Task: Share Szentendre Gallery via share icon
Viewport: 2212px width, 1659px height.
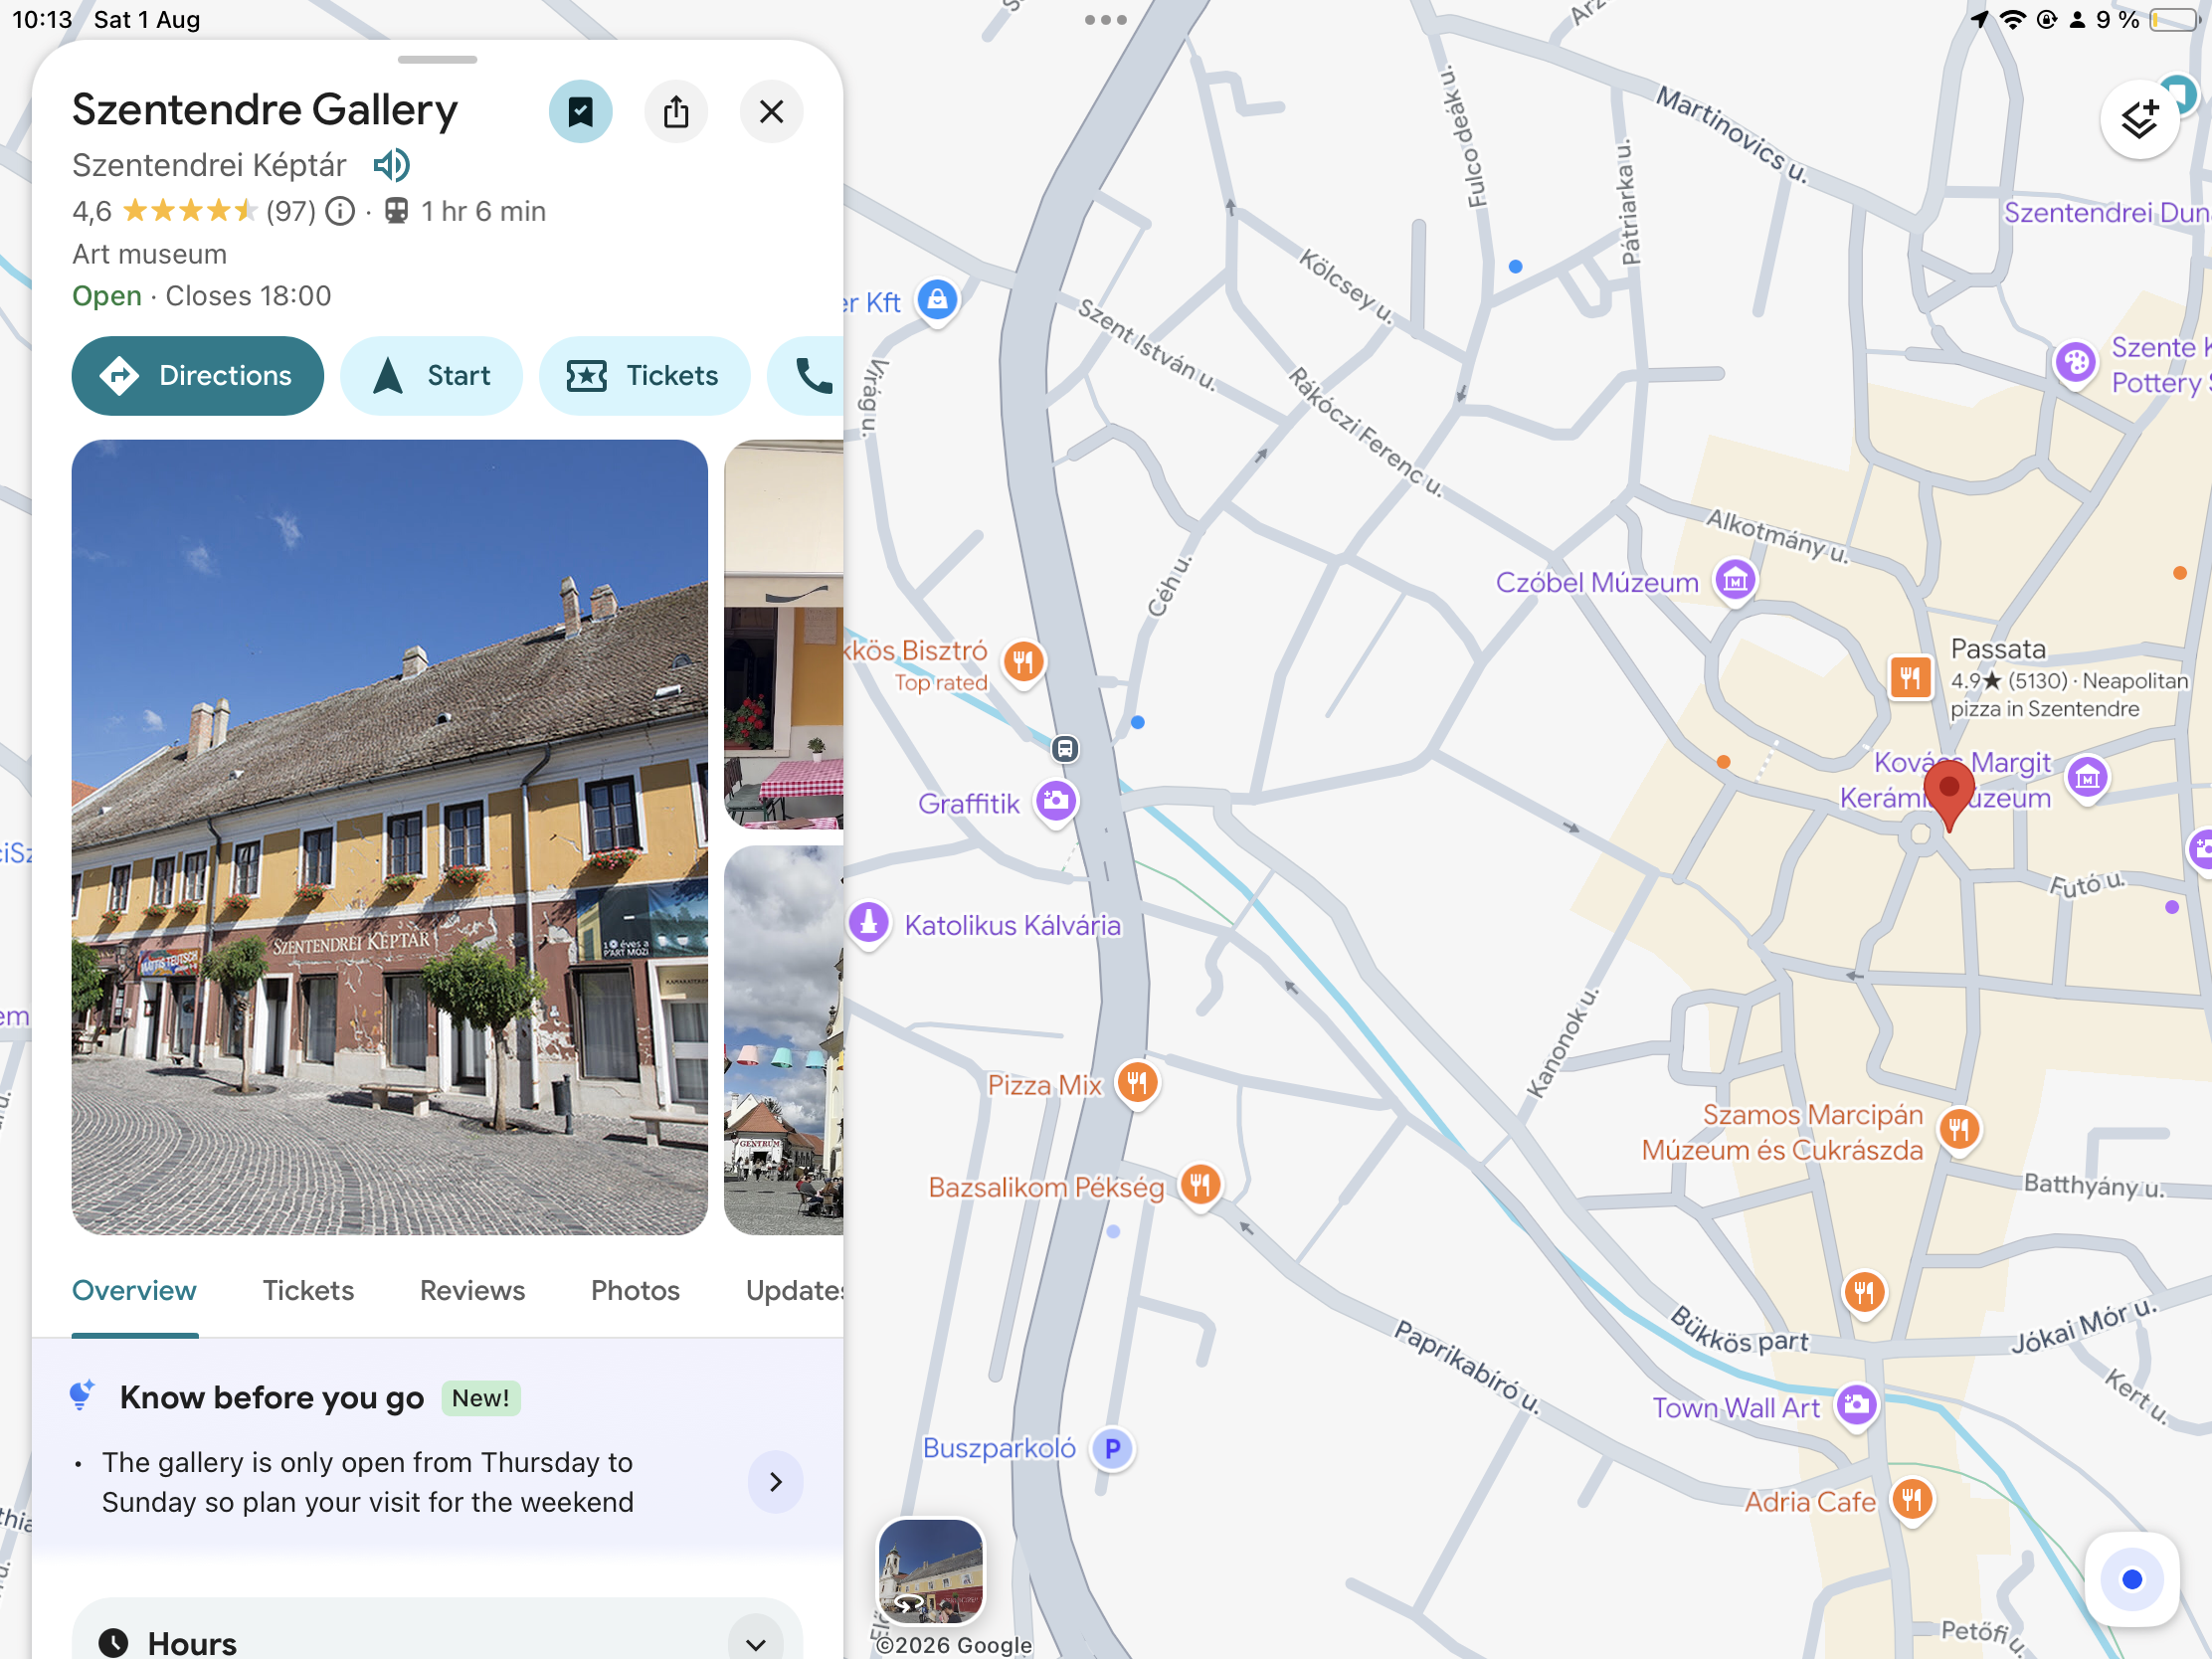Action: click(676, 111)
